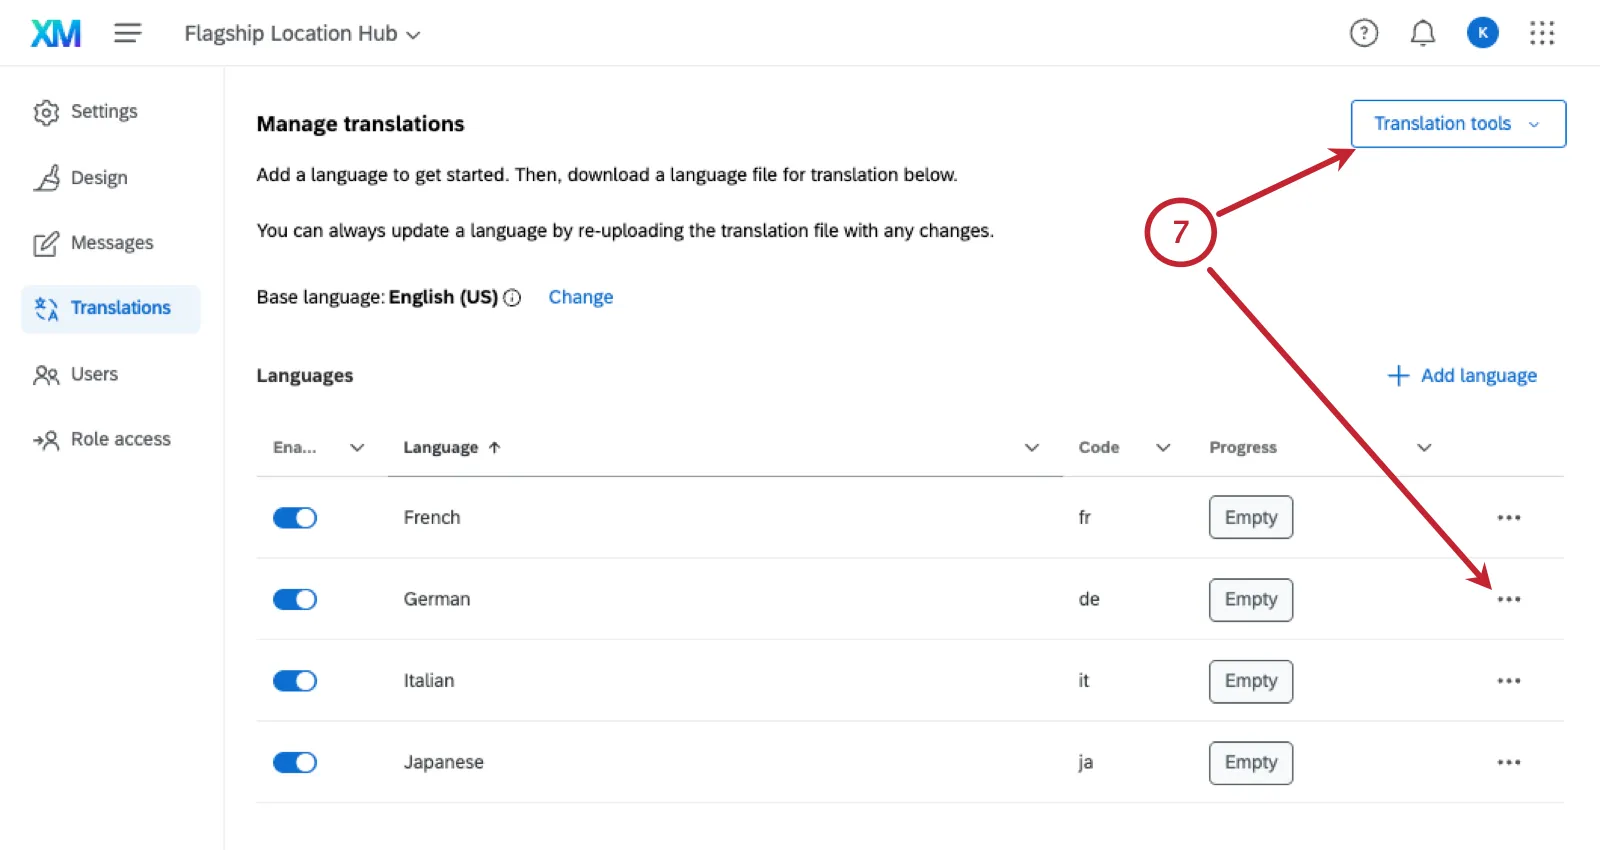Click the German code 'de'
This screenshot has height=850, width=1600.
point(1089,600)
